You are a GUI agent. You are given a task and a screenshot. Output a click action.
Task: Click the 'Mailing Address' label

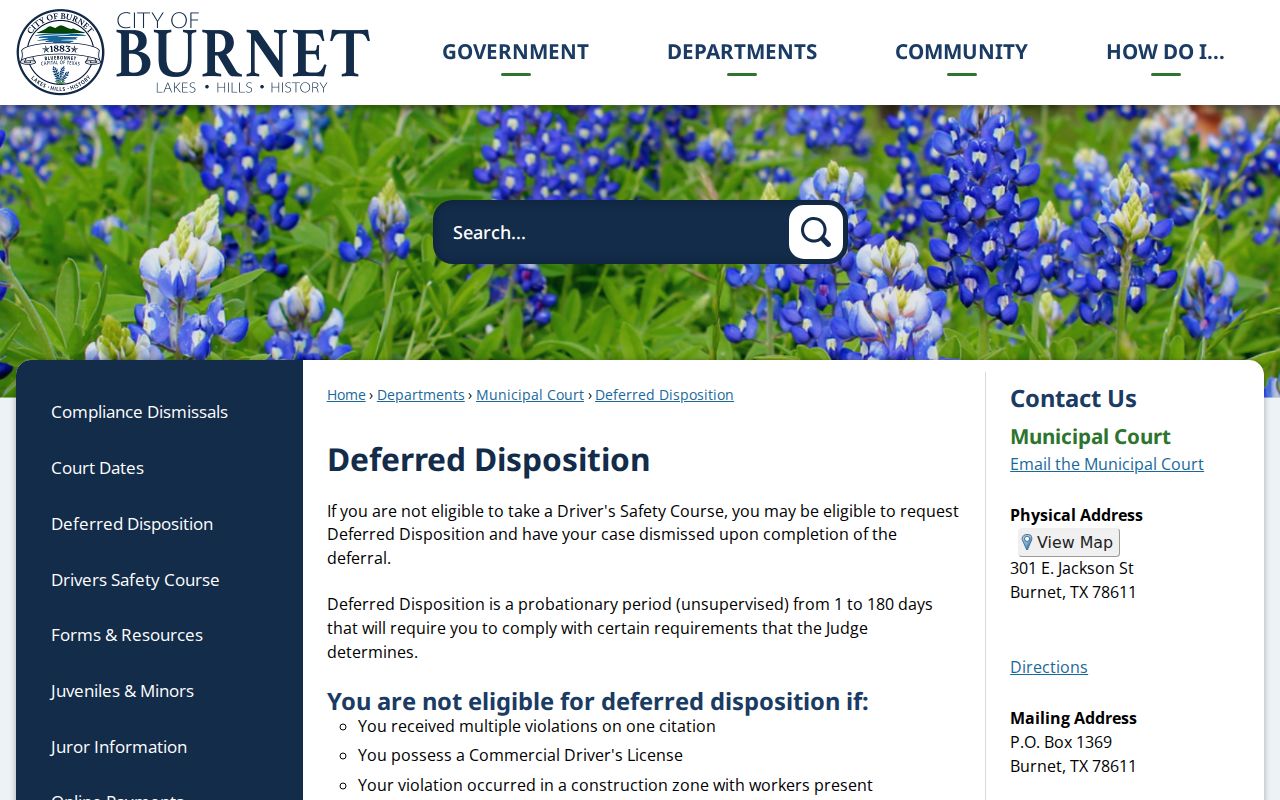pyautogui.click(x=1073, y=718)
